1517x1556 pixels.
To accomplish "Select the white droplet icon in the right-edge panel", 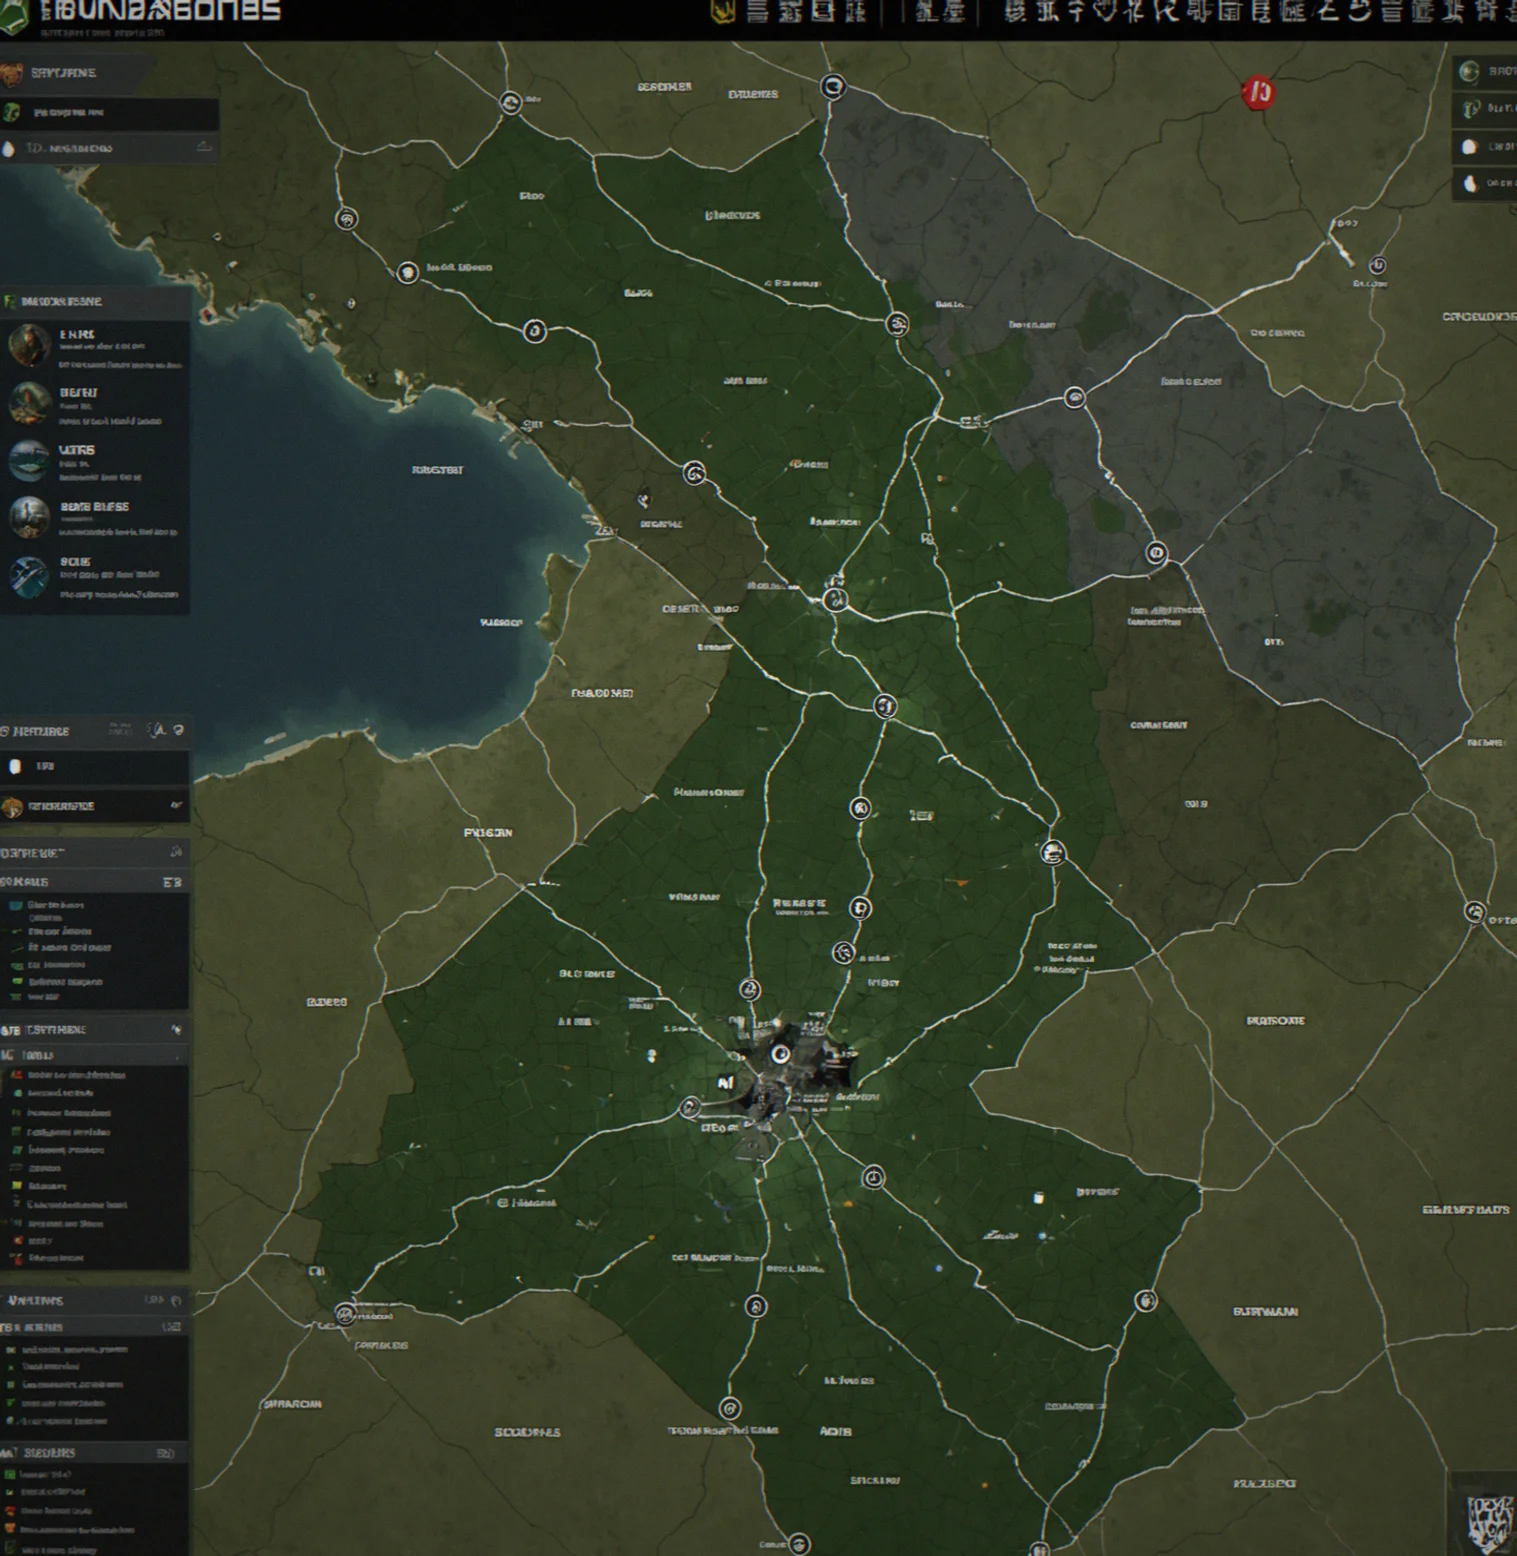I will tap(1470, 184).
